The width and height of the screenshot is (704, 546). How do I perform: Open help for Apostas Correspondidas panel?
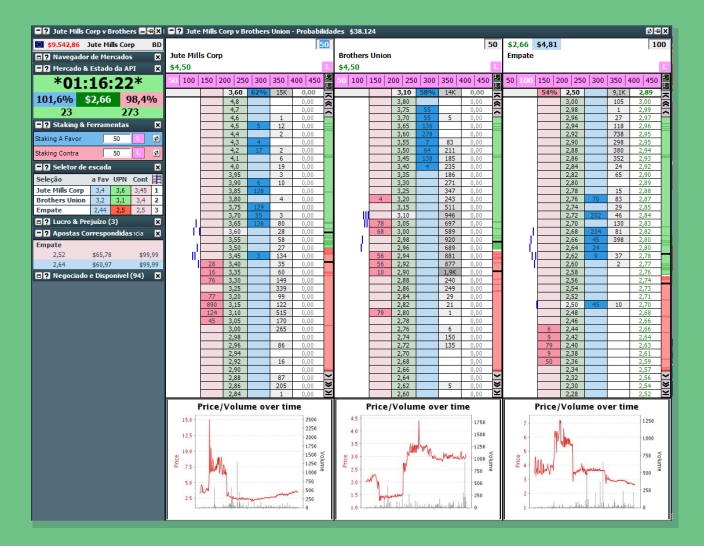(x=46, y=233)
